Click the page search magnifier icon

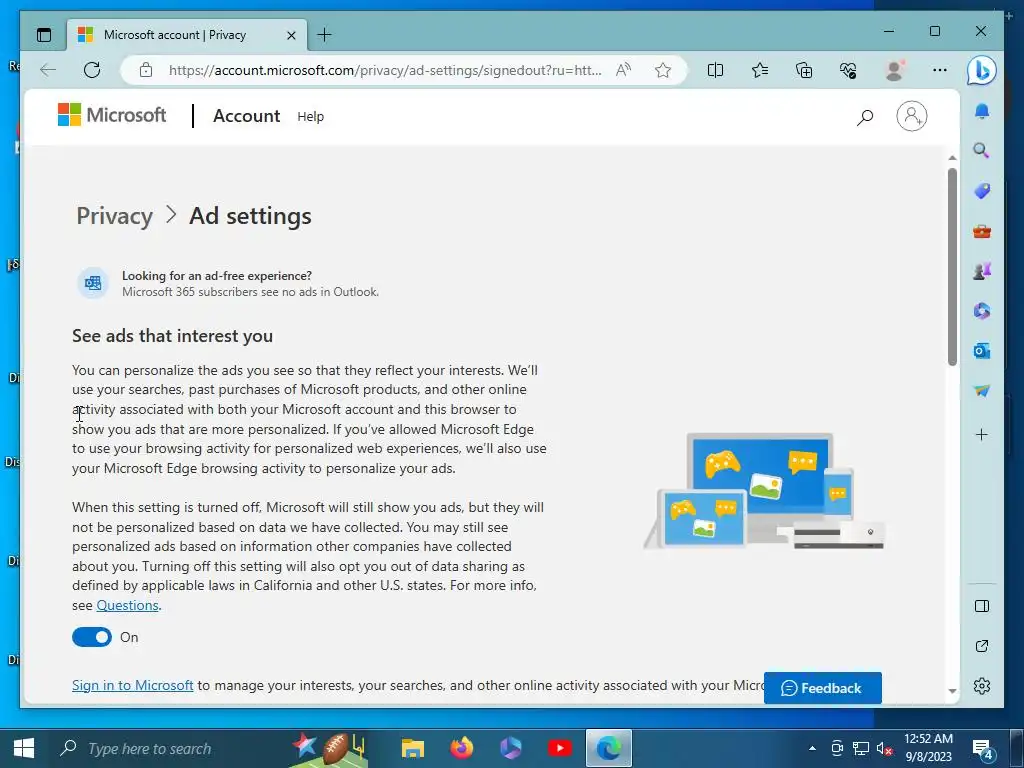click(x=865, y=117)
